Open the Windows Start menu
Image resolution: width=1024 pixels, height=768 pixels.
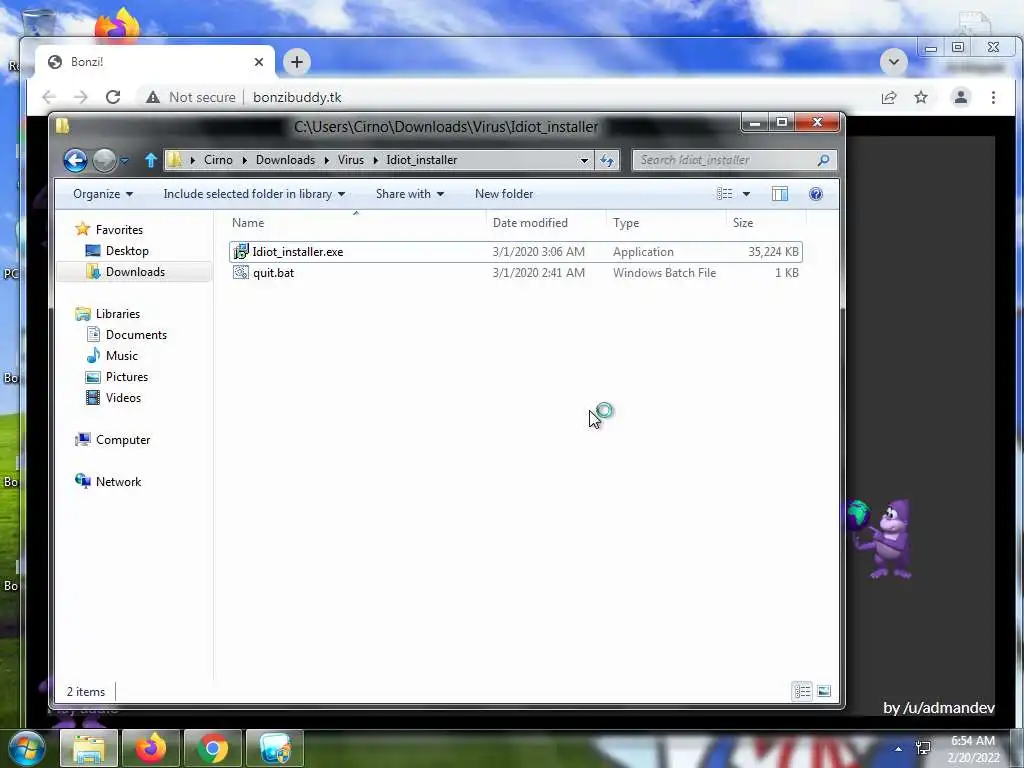tap(26, 748)
